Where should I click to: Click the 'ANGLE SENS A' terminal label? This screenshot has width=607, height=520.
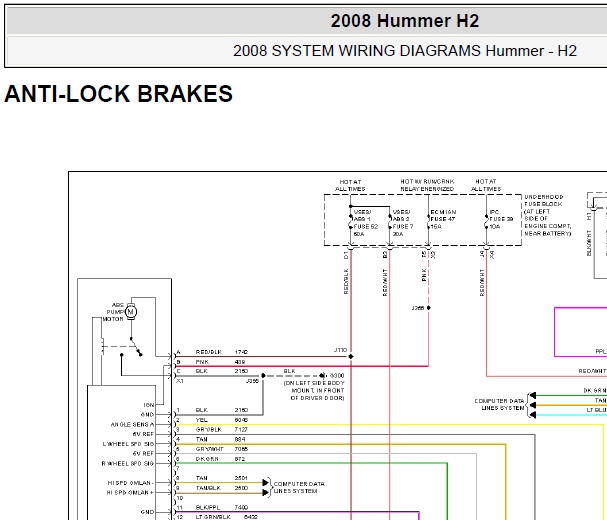click(132, 424)
